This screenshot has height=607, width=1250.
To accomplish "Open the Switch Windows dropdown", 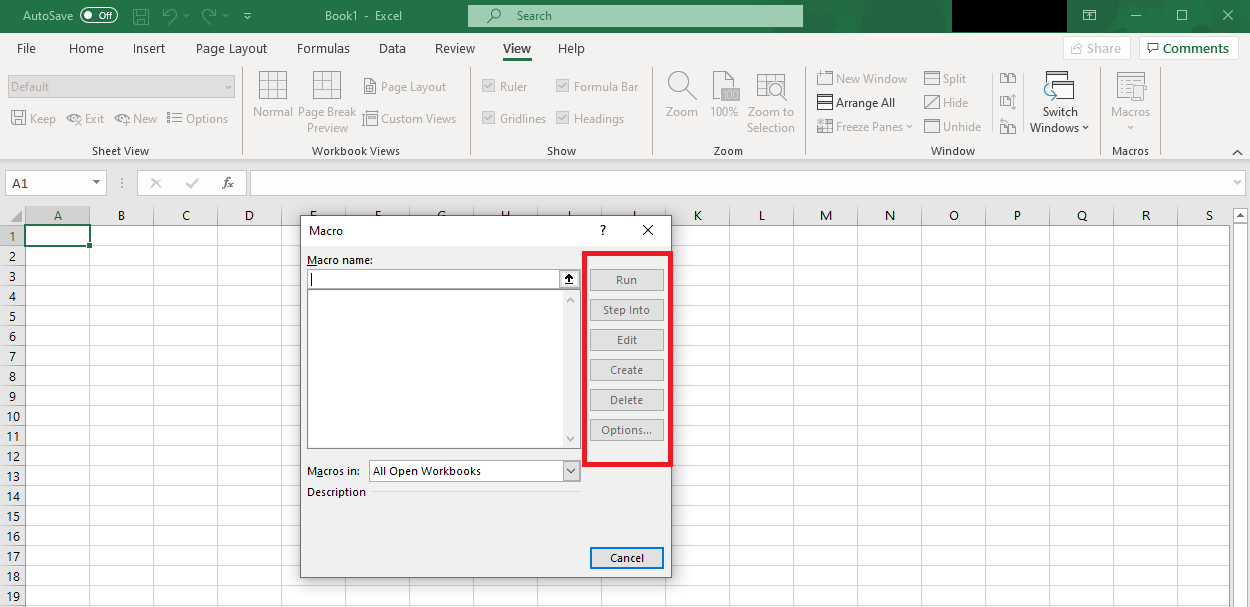I will pyautogui.click(x=1060, y=102).
